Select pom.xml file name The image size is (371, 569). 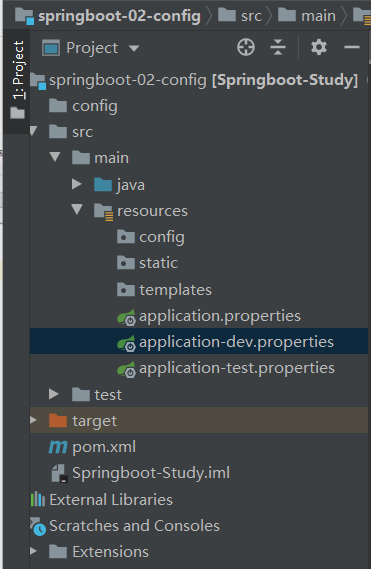(x=104, y=447)
